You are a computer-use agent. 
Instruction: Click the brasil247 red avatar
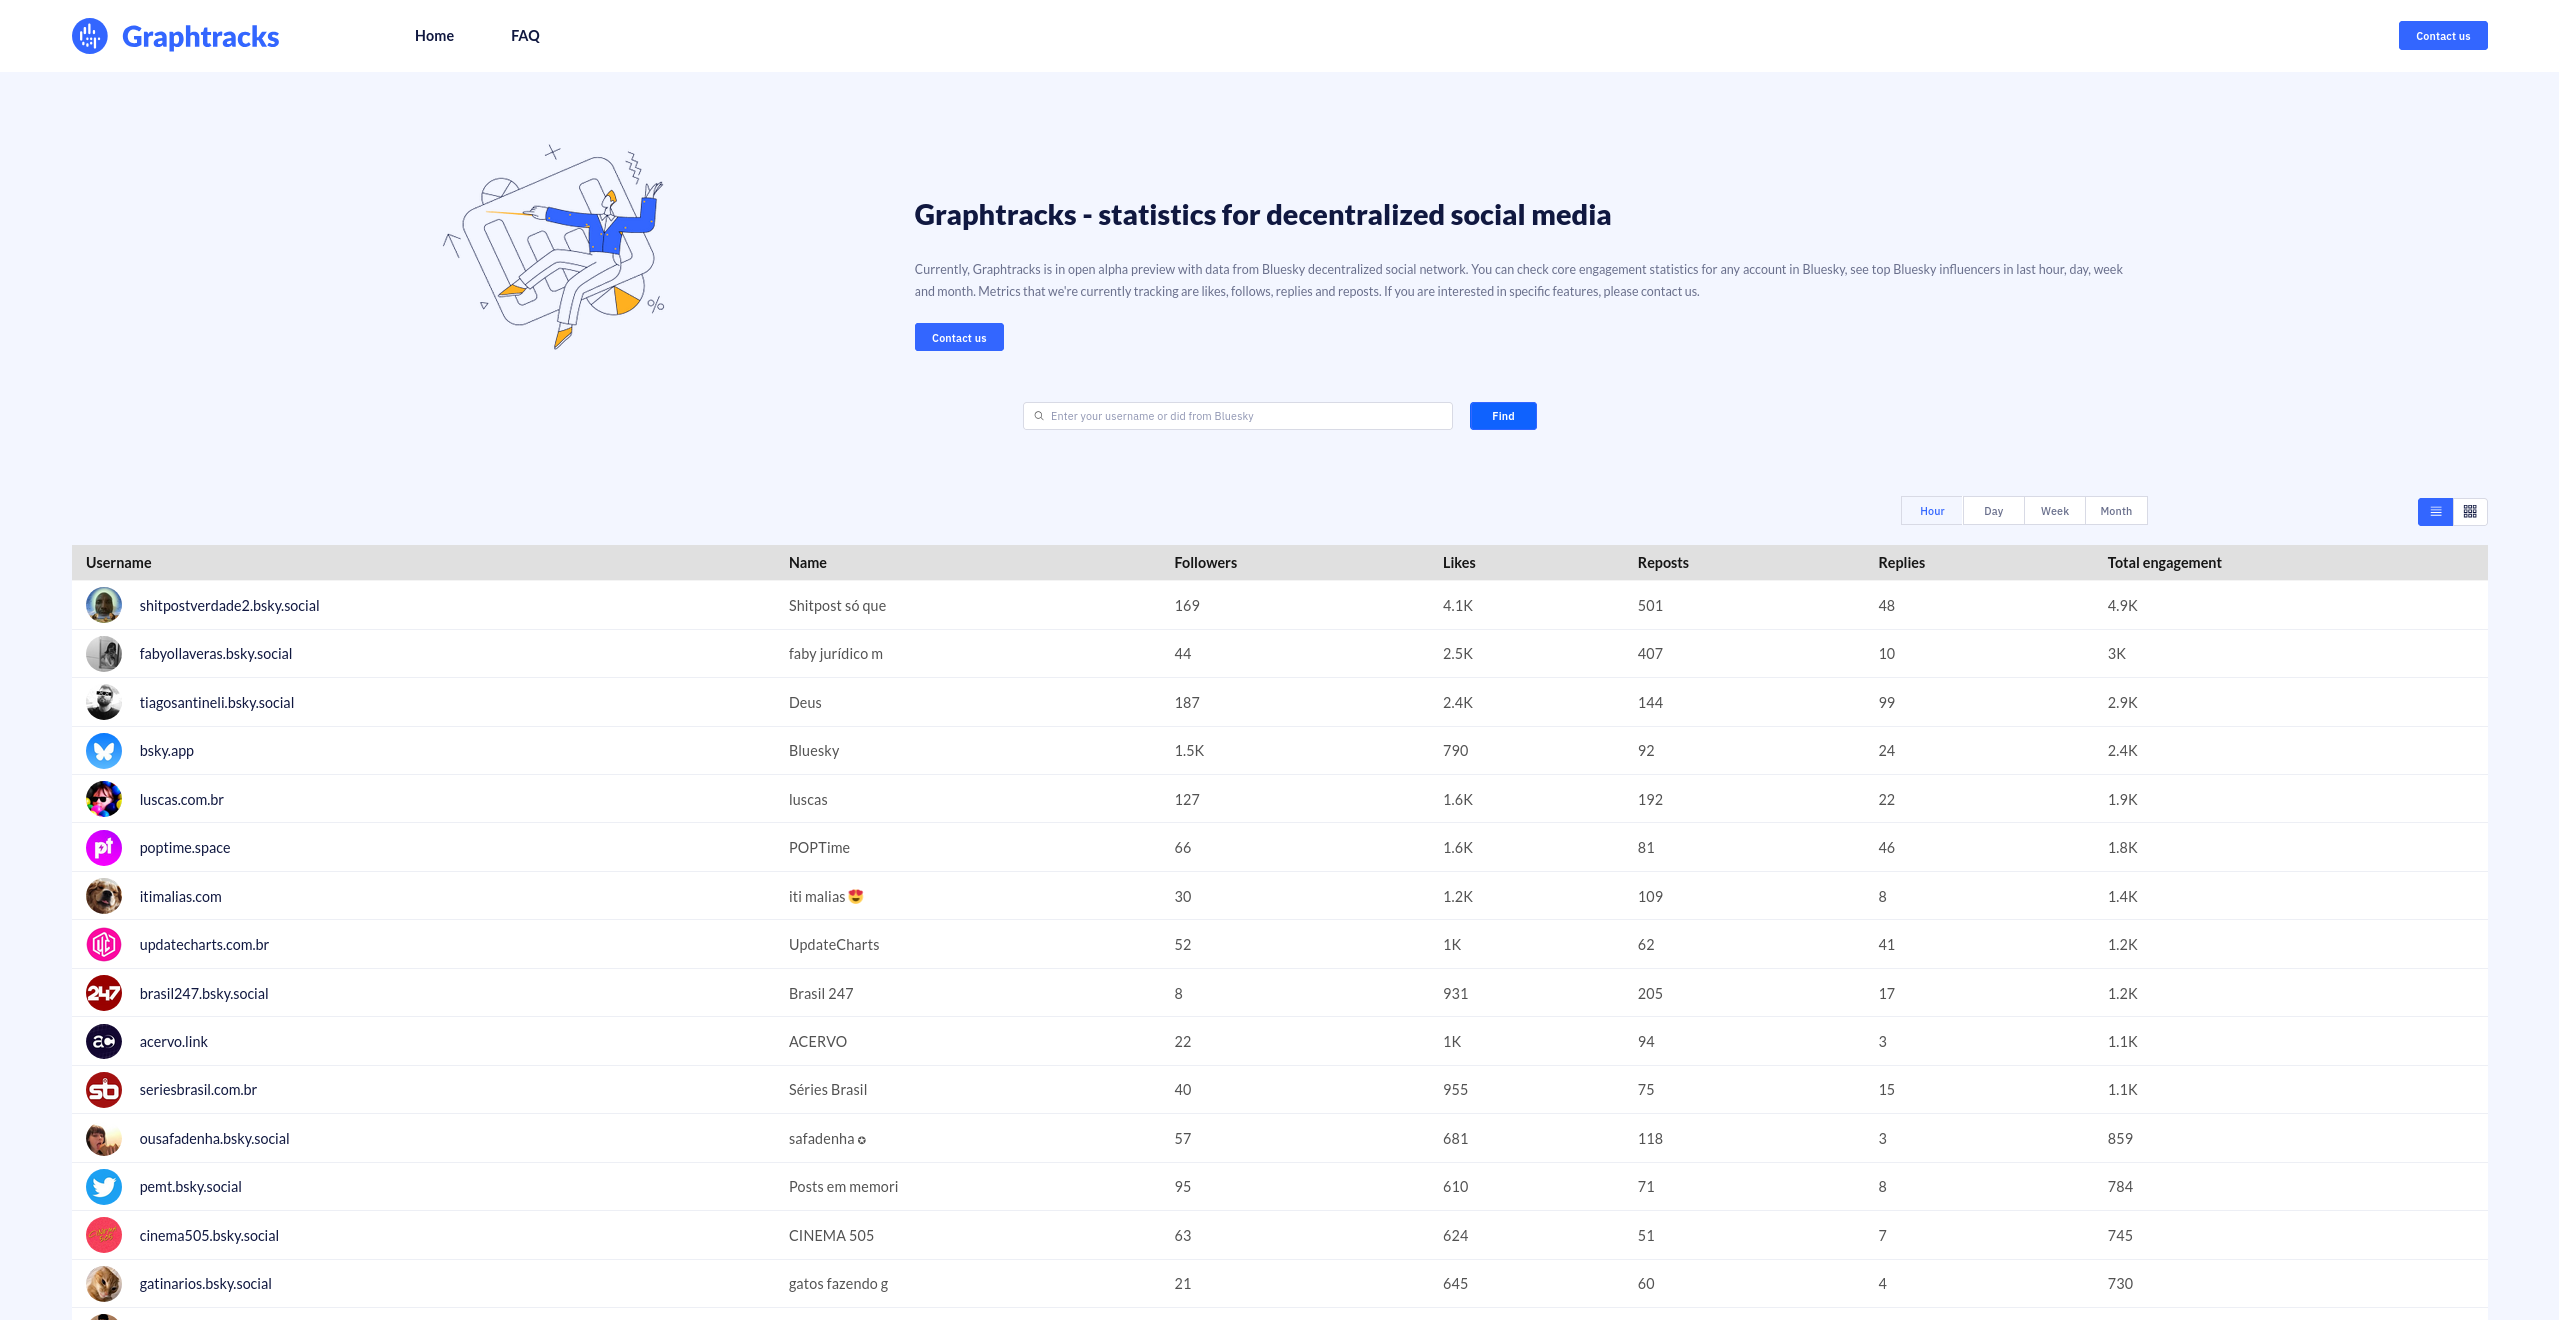104,993
